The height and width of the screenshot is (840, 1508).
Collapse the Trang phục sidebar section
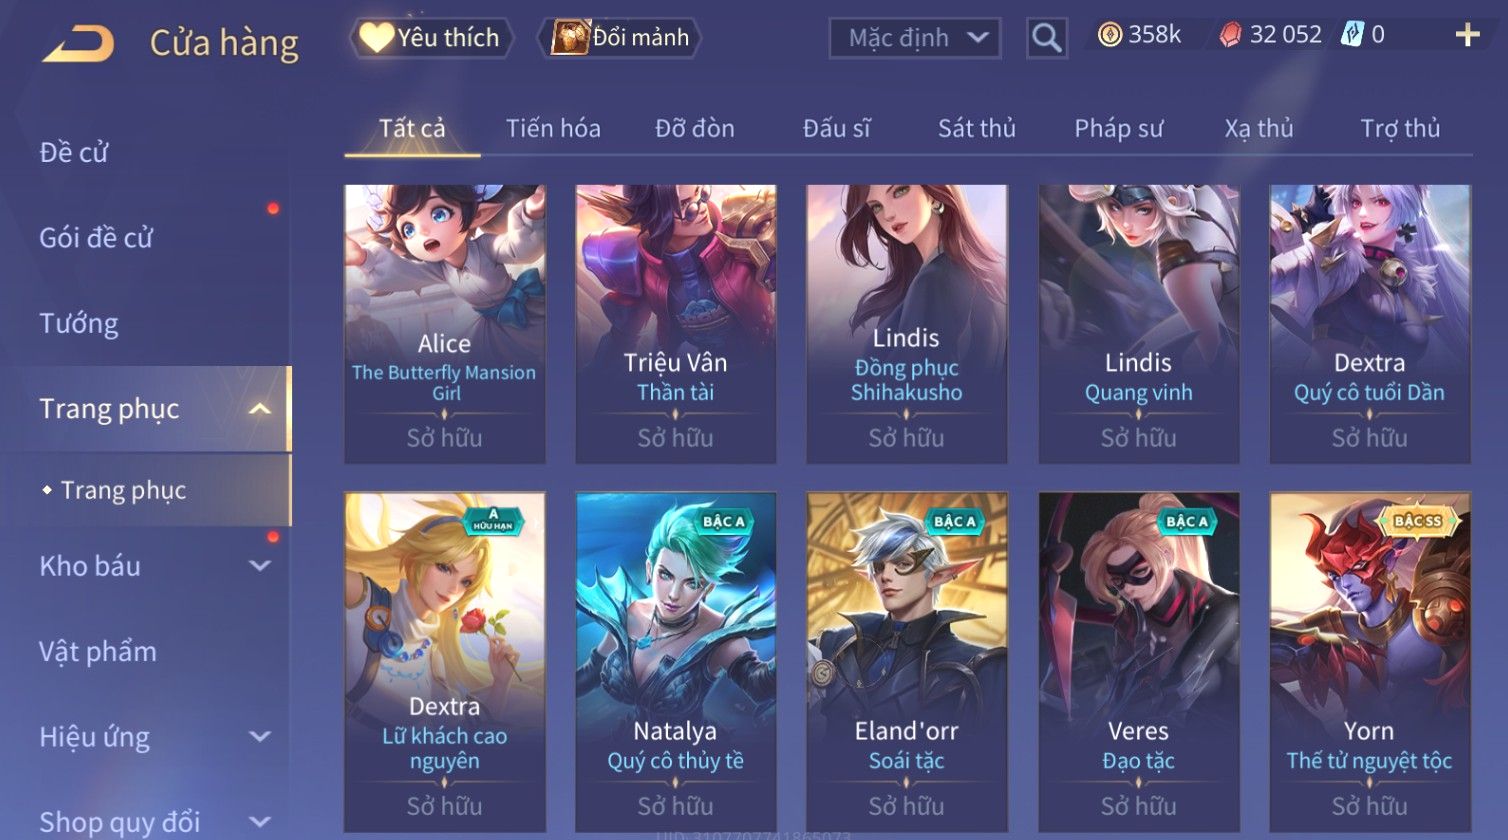260,409
